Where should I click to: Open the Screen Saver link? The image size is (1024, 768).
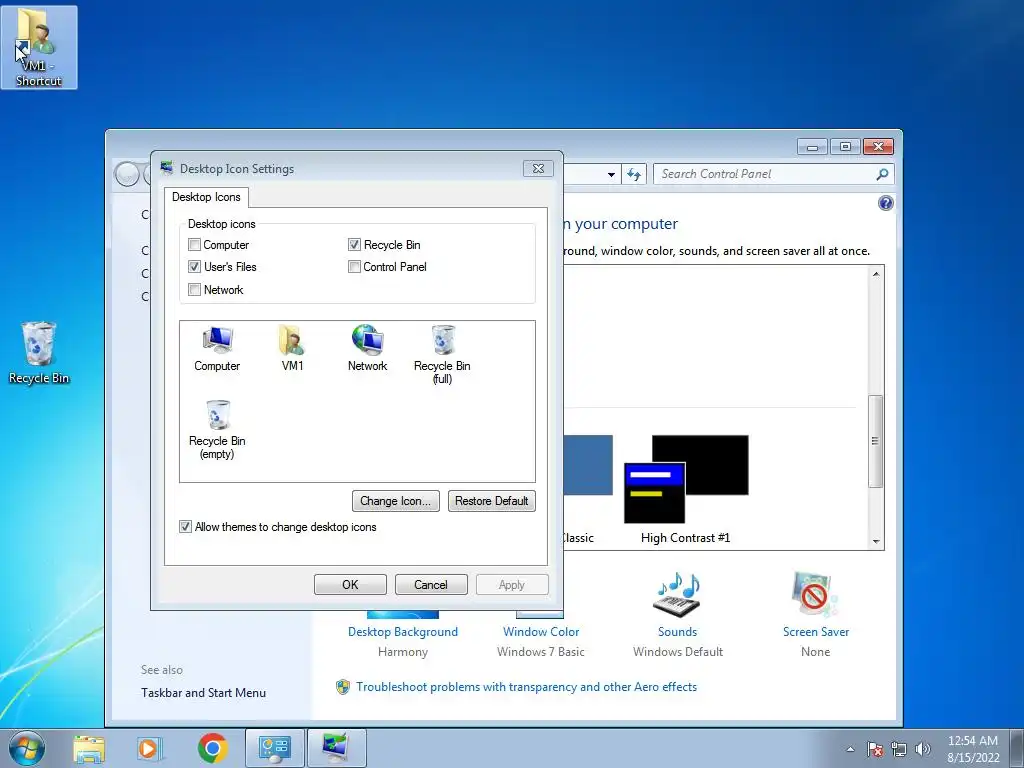click(816, 632)
